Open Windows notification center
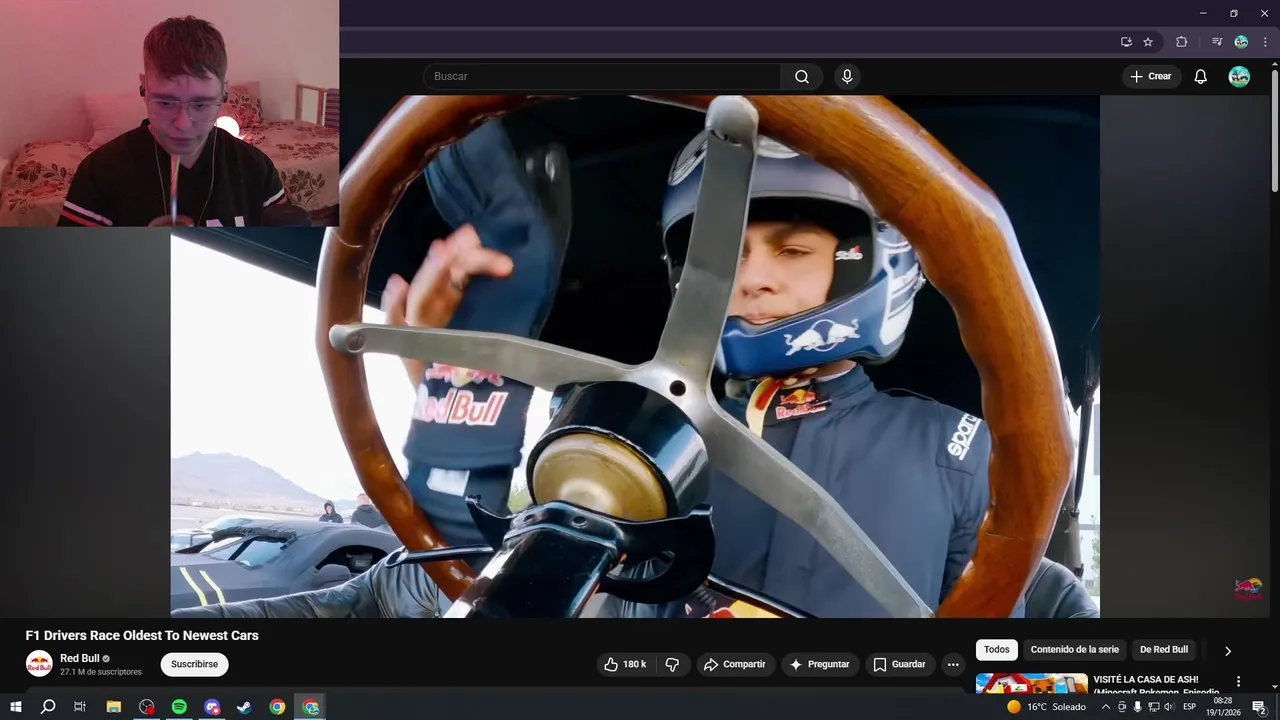1280x720 pixels. 1260,707
